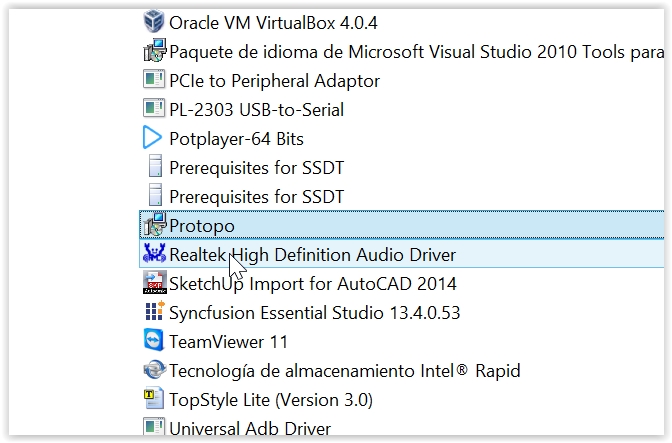The height and width of the screenshot is (443, 672).
Task: Click the Potplayer blue play triangle icon
Action: pos(152,138)
